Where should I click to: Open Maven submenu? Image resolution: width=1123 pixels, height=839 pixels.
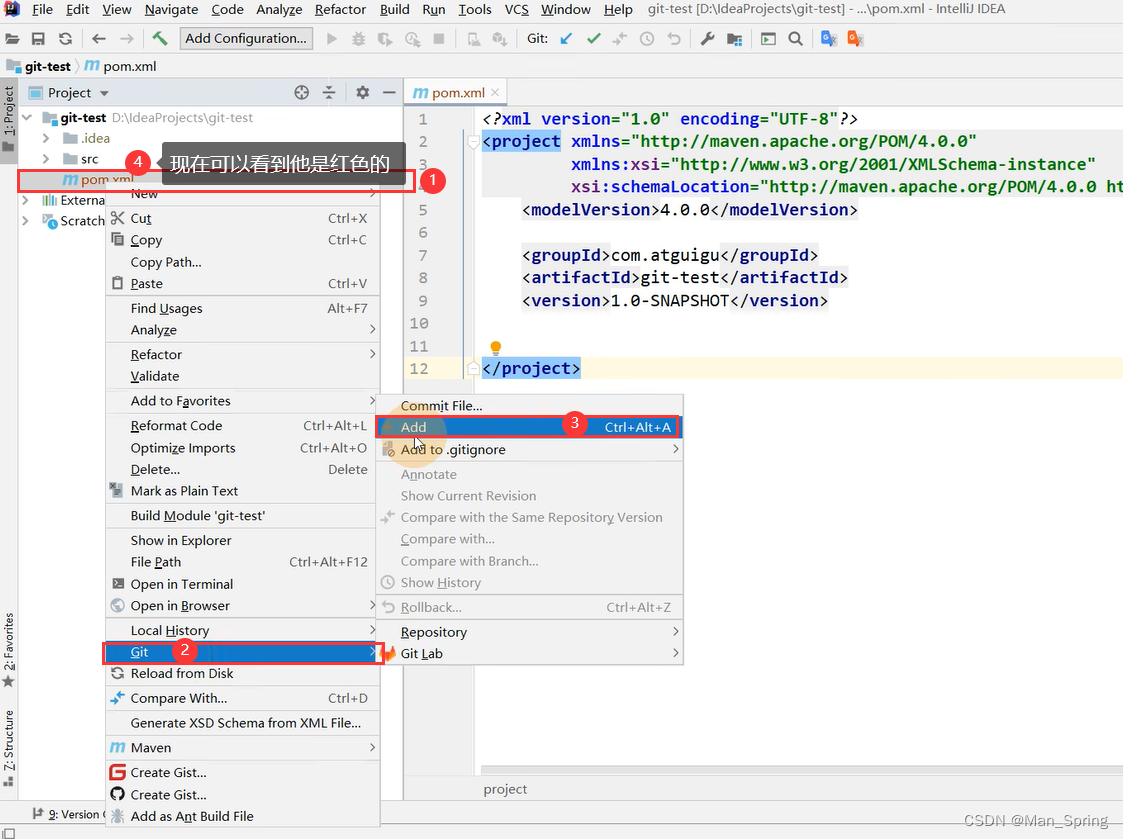242,747
